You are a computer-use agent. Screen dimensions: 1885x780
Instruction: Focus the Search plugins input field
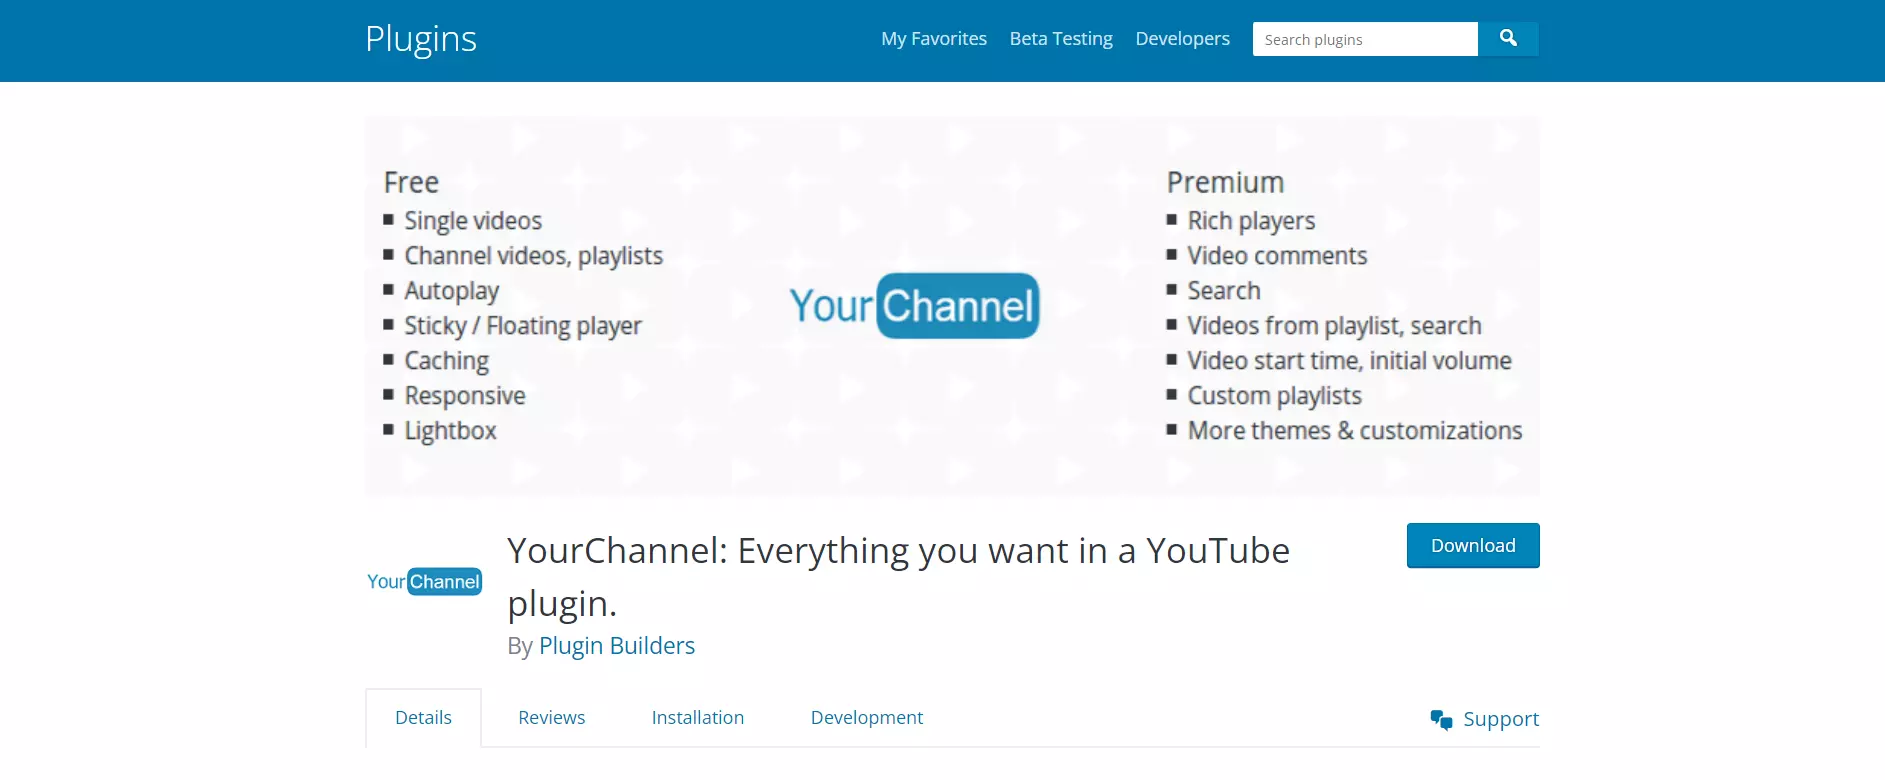point(1365,39)
